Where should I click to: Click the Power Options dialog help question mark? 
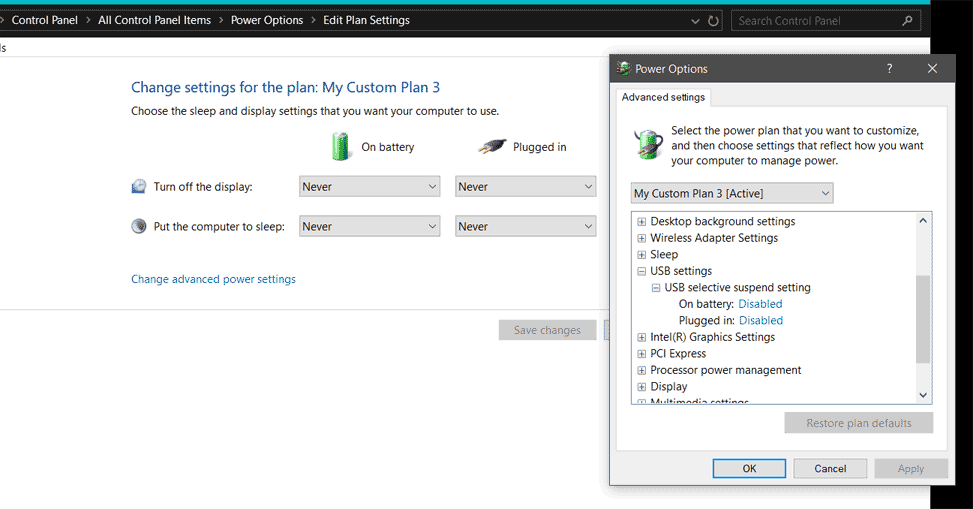(x=889, y=69)
